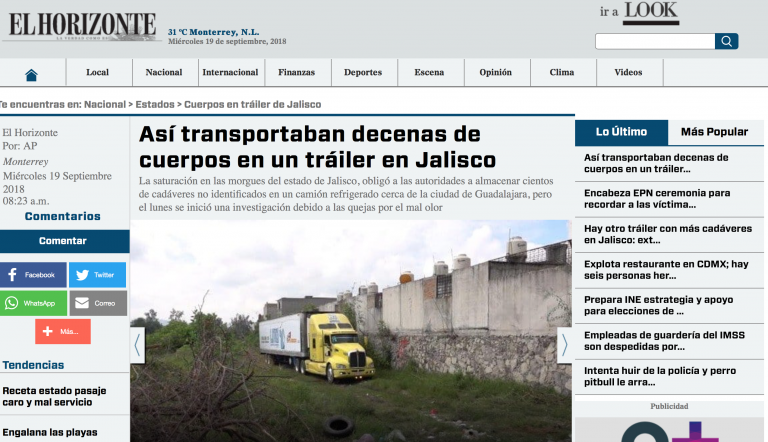The height and width of the screenshot is (442, 768).
Task: Click '31 °C Monterrey, N.L.' weather text
Action: pos(214,32)
